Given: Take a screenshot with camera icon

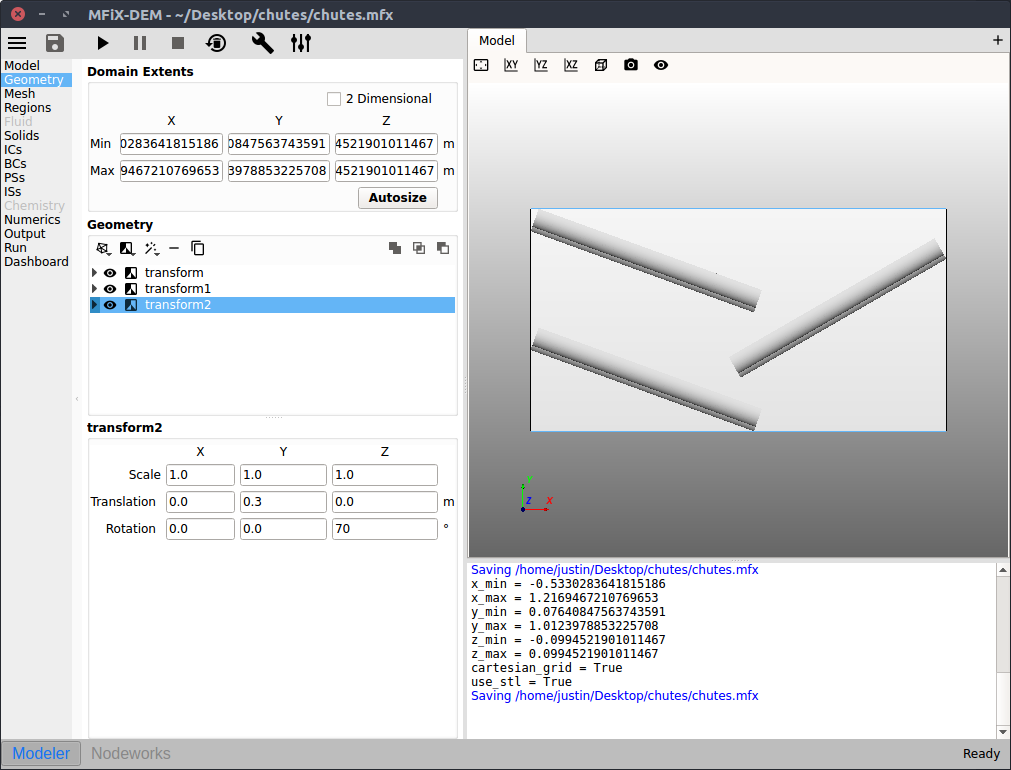Looking at the screenshot, I should click(631, 65).
